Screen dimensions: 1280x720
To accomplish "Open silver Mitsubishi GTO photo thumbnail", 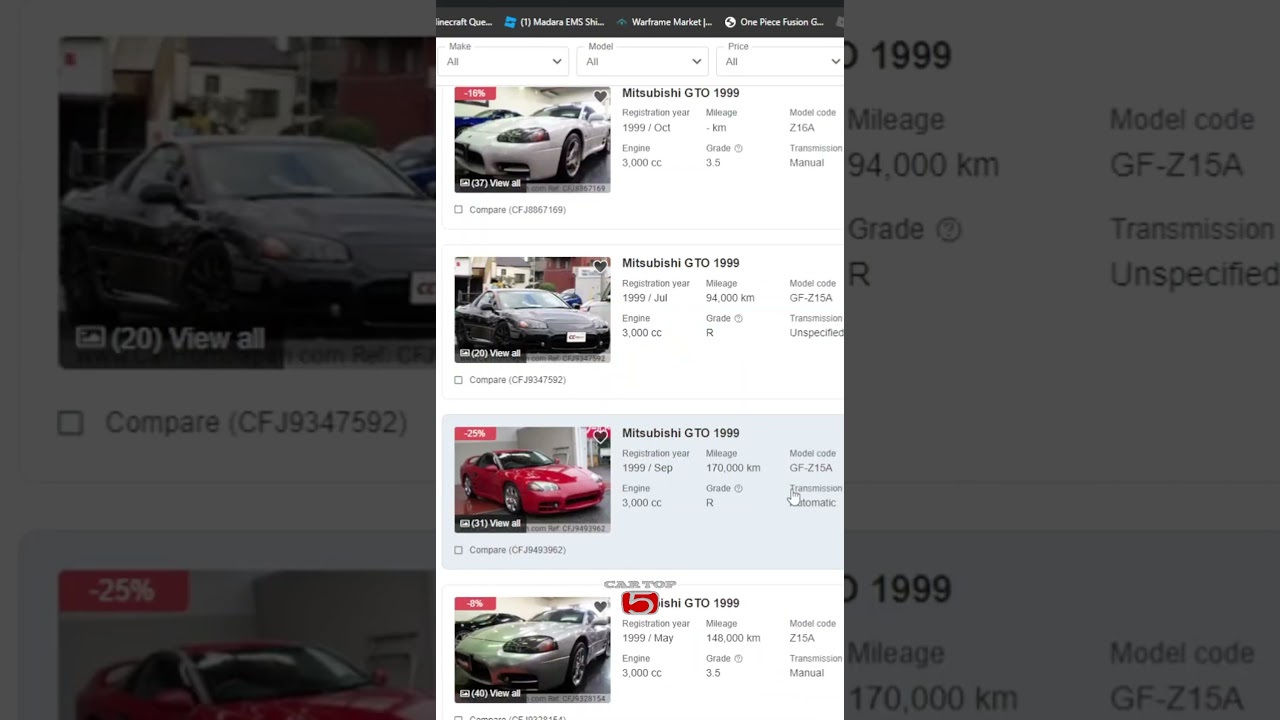I will 532,649.
